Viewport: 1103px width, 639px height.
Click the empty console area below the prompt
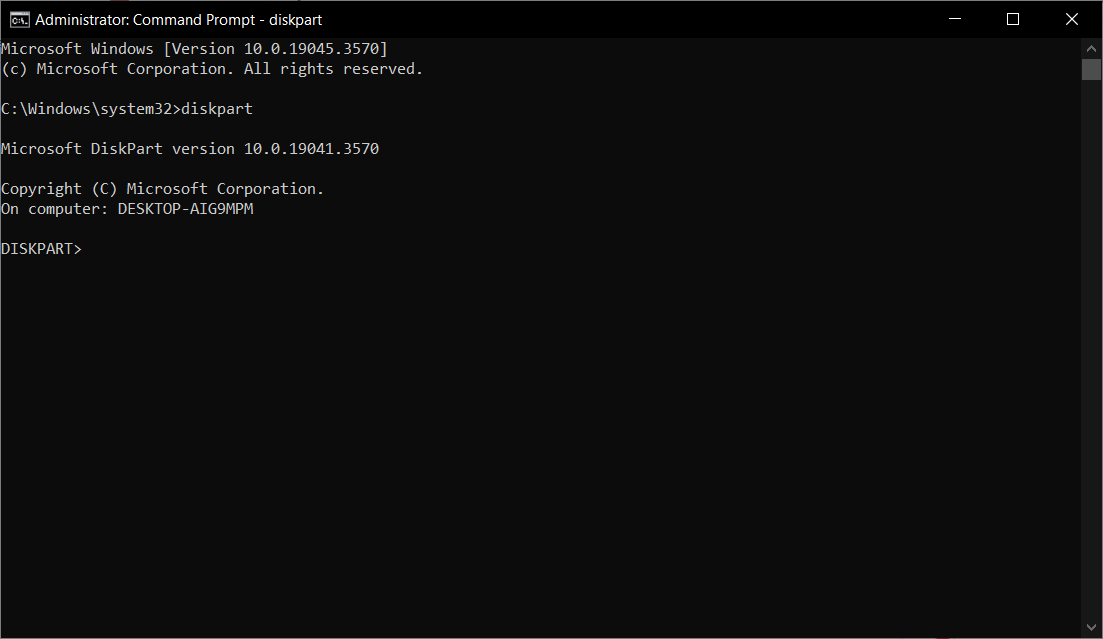click(x=540, y=443)
